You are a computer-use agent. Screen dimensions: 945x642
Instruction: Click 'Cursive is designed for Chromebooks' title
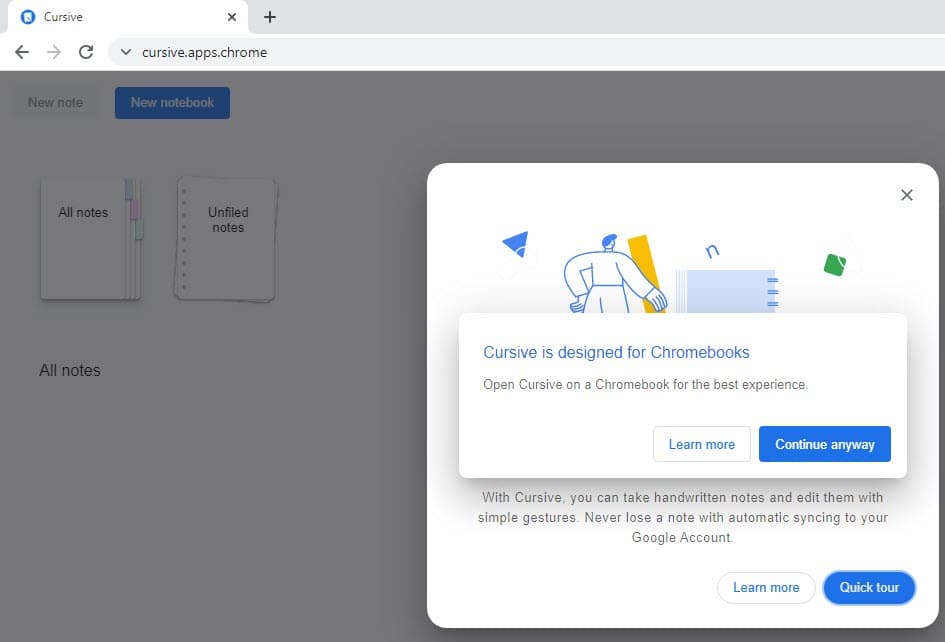tap(616, 353)
